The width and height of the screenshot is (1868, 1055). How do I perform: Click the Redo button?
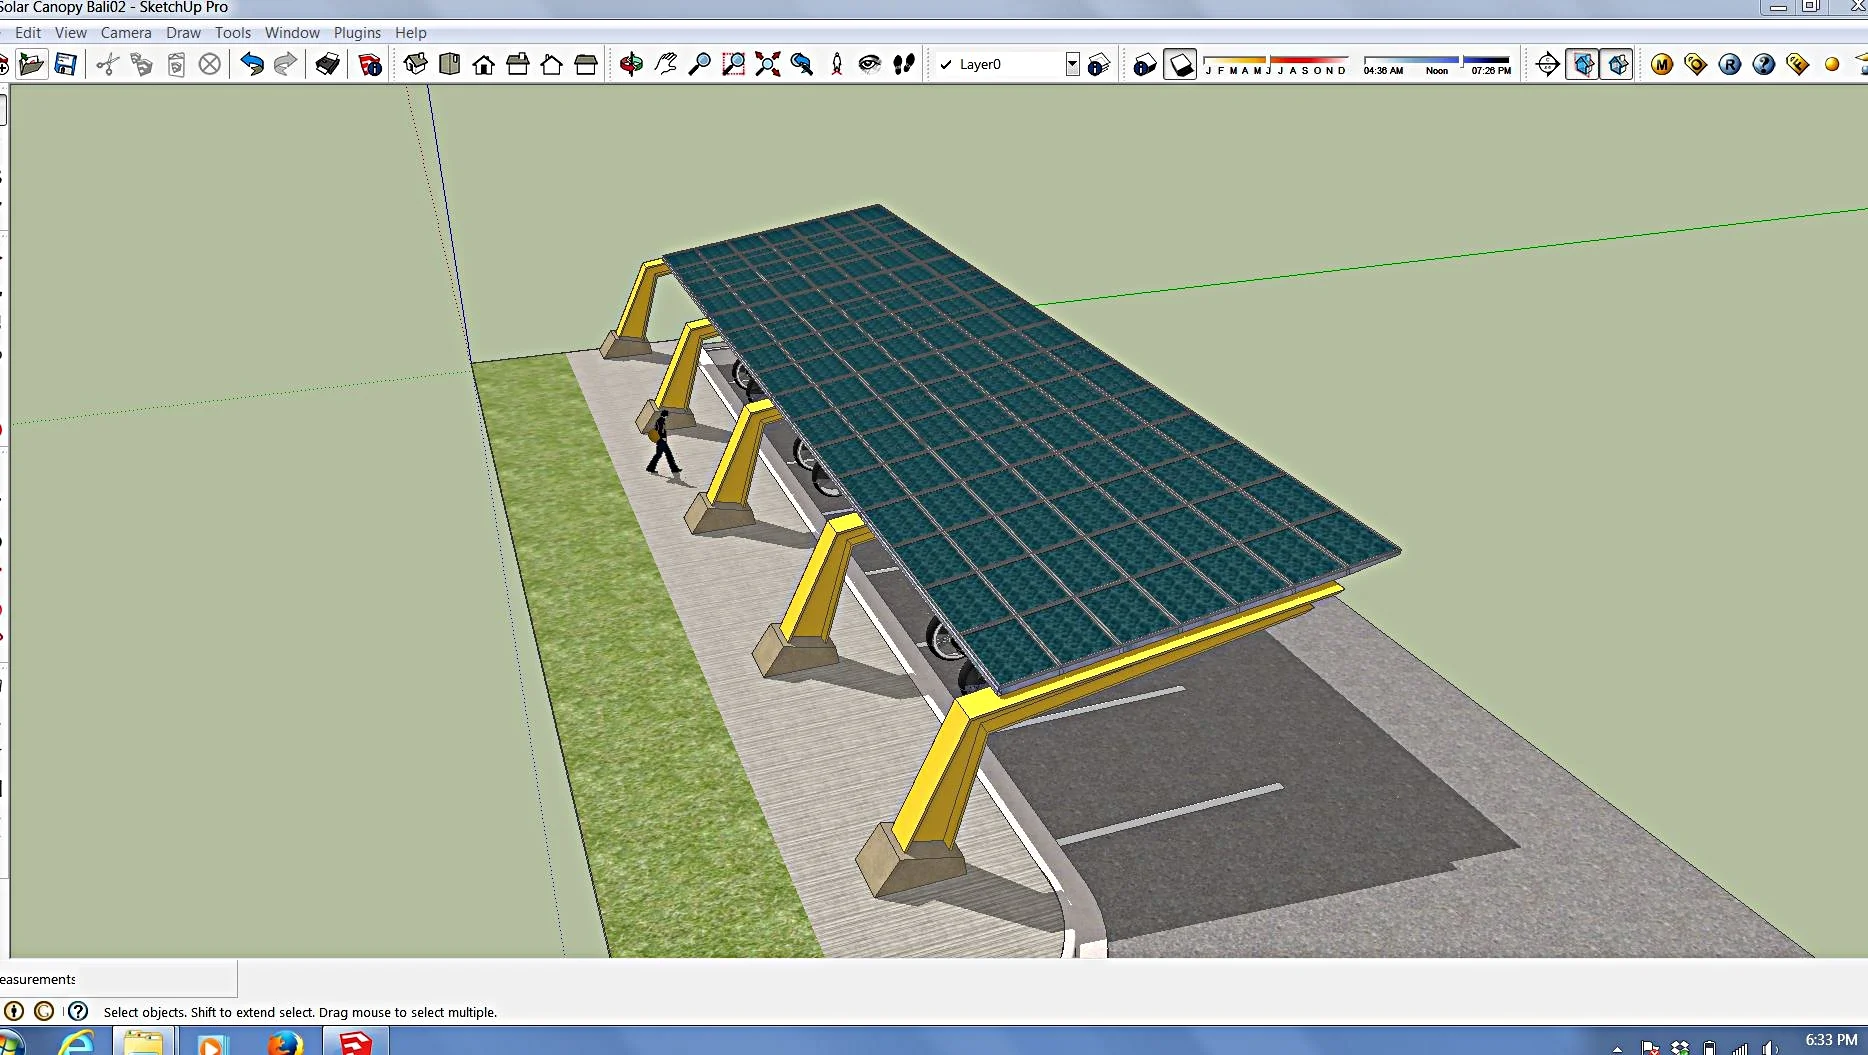coord(286,63)
